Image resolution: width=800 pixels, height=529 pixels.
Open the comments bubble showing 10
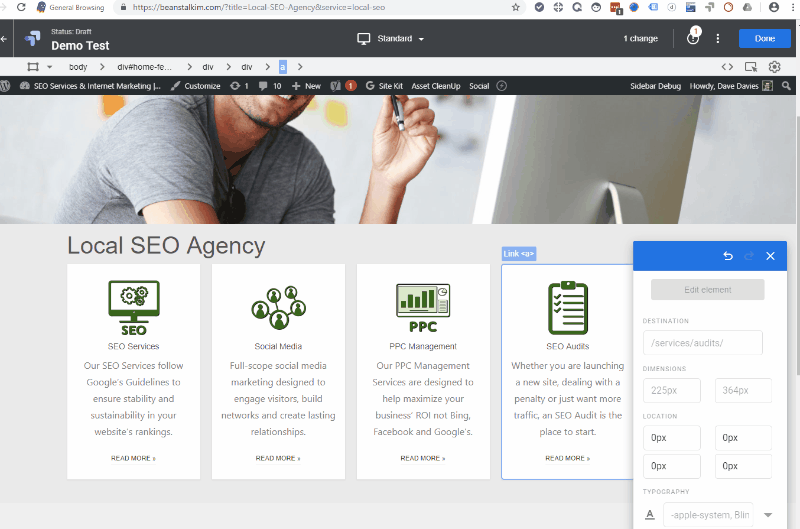pyautogui.click(x=270, y=86)
